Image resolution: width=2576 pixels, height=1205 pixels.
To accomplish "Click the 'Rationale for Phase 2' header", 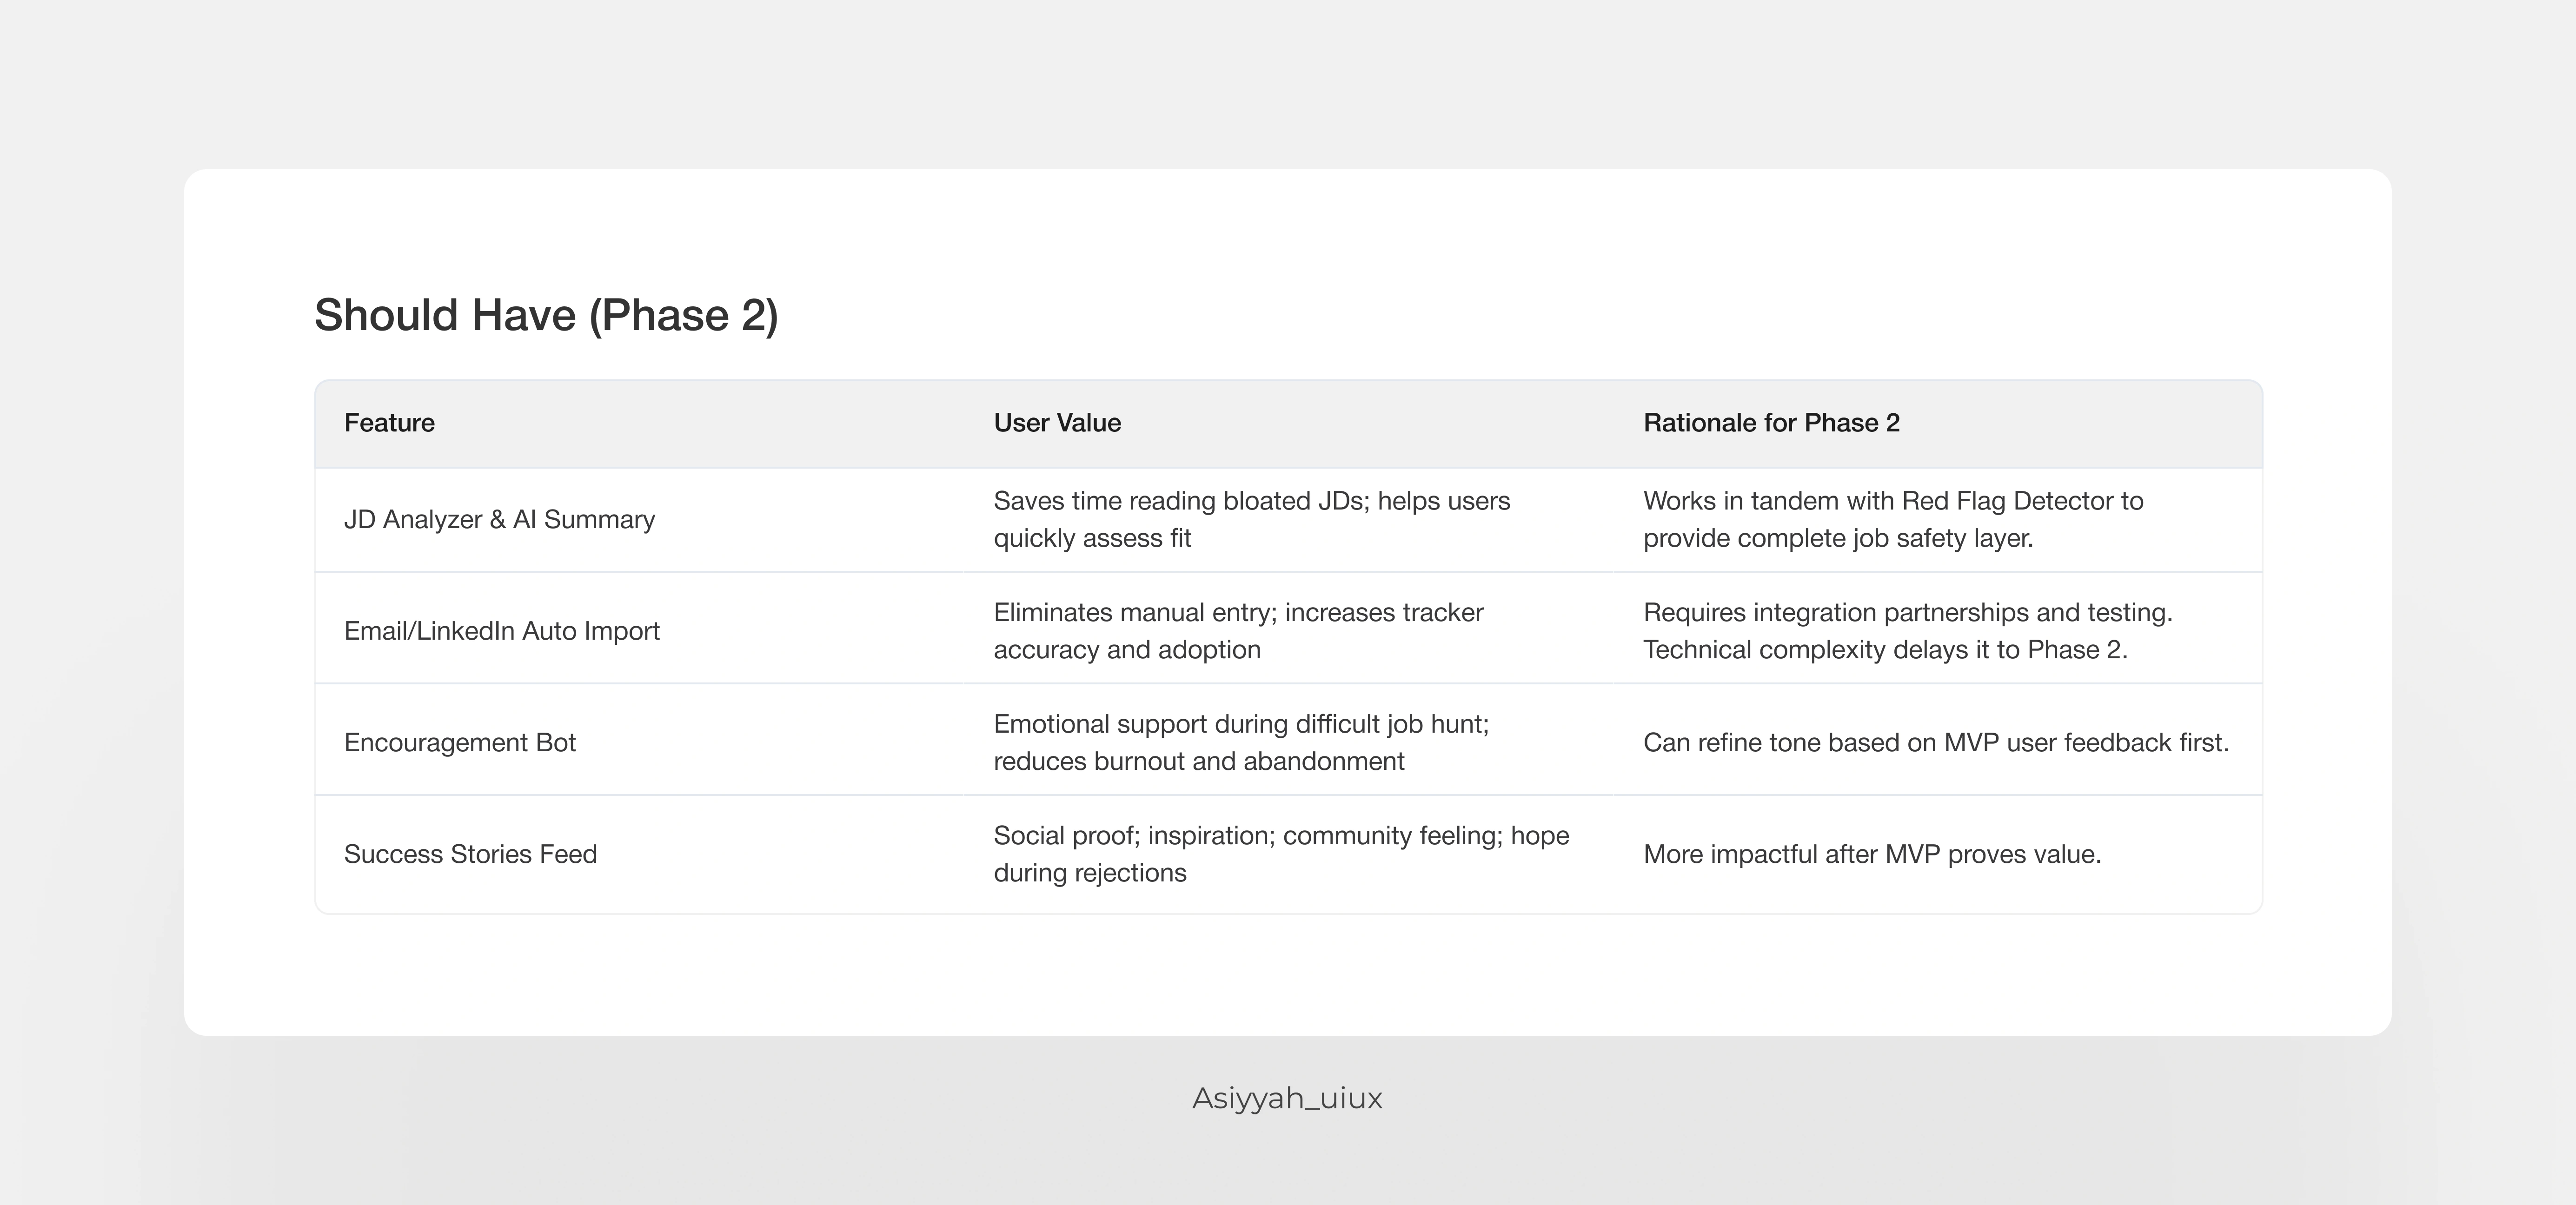I will (x=1771, y=423).
